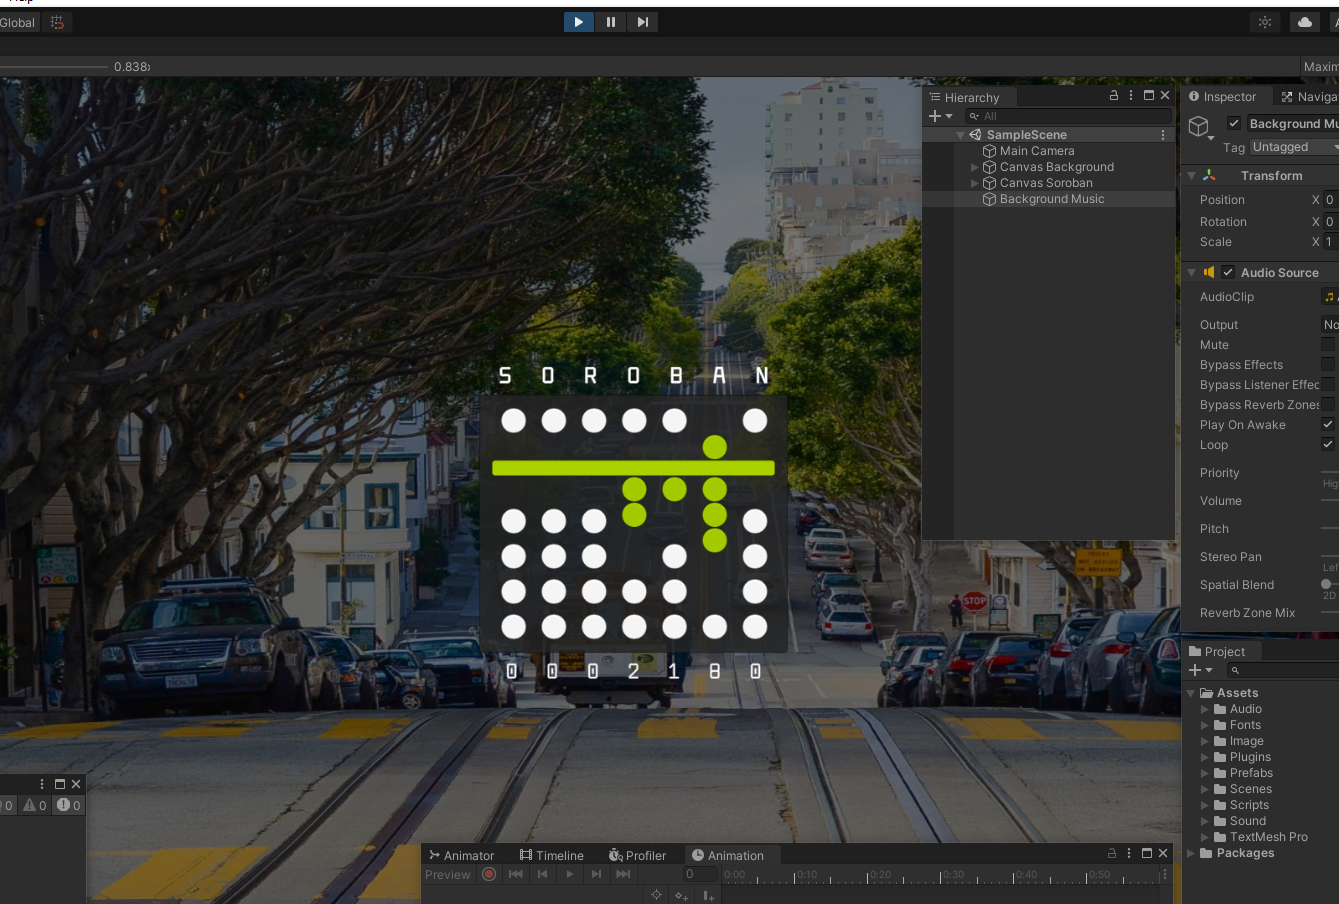Click the Audio Source speaker icon
The image size is (1339, 904).
point(1209,272)
